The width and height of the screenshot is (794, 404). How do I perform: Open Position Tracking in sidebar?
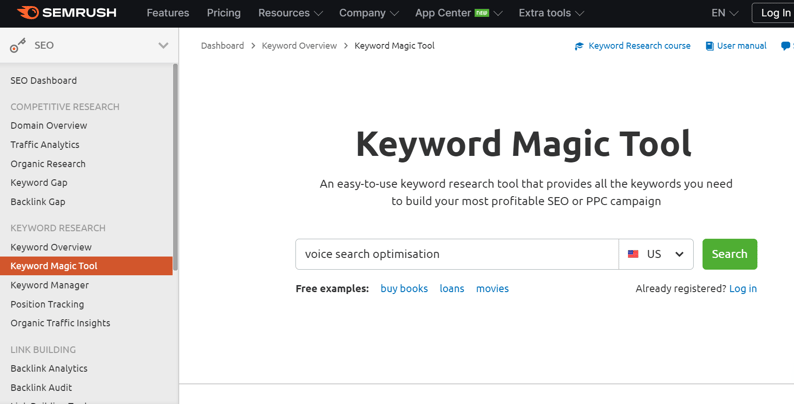click(x=47, y=304)
